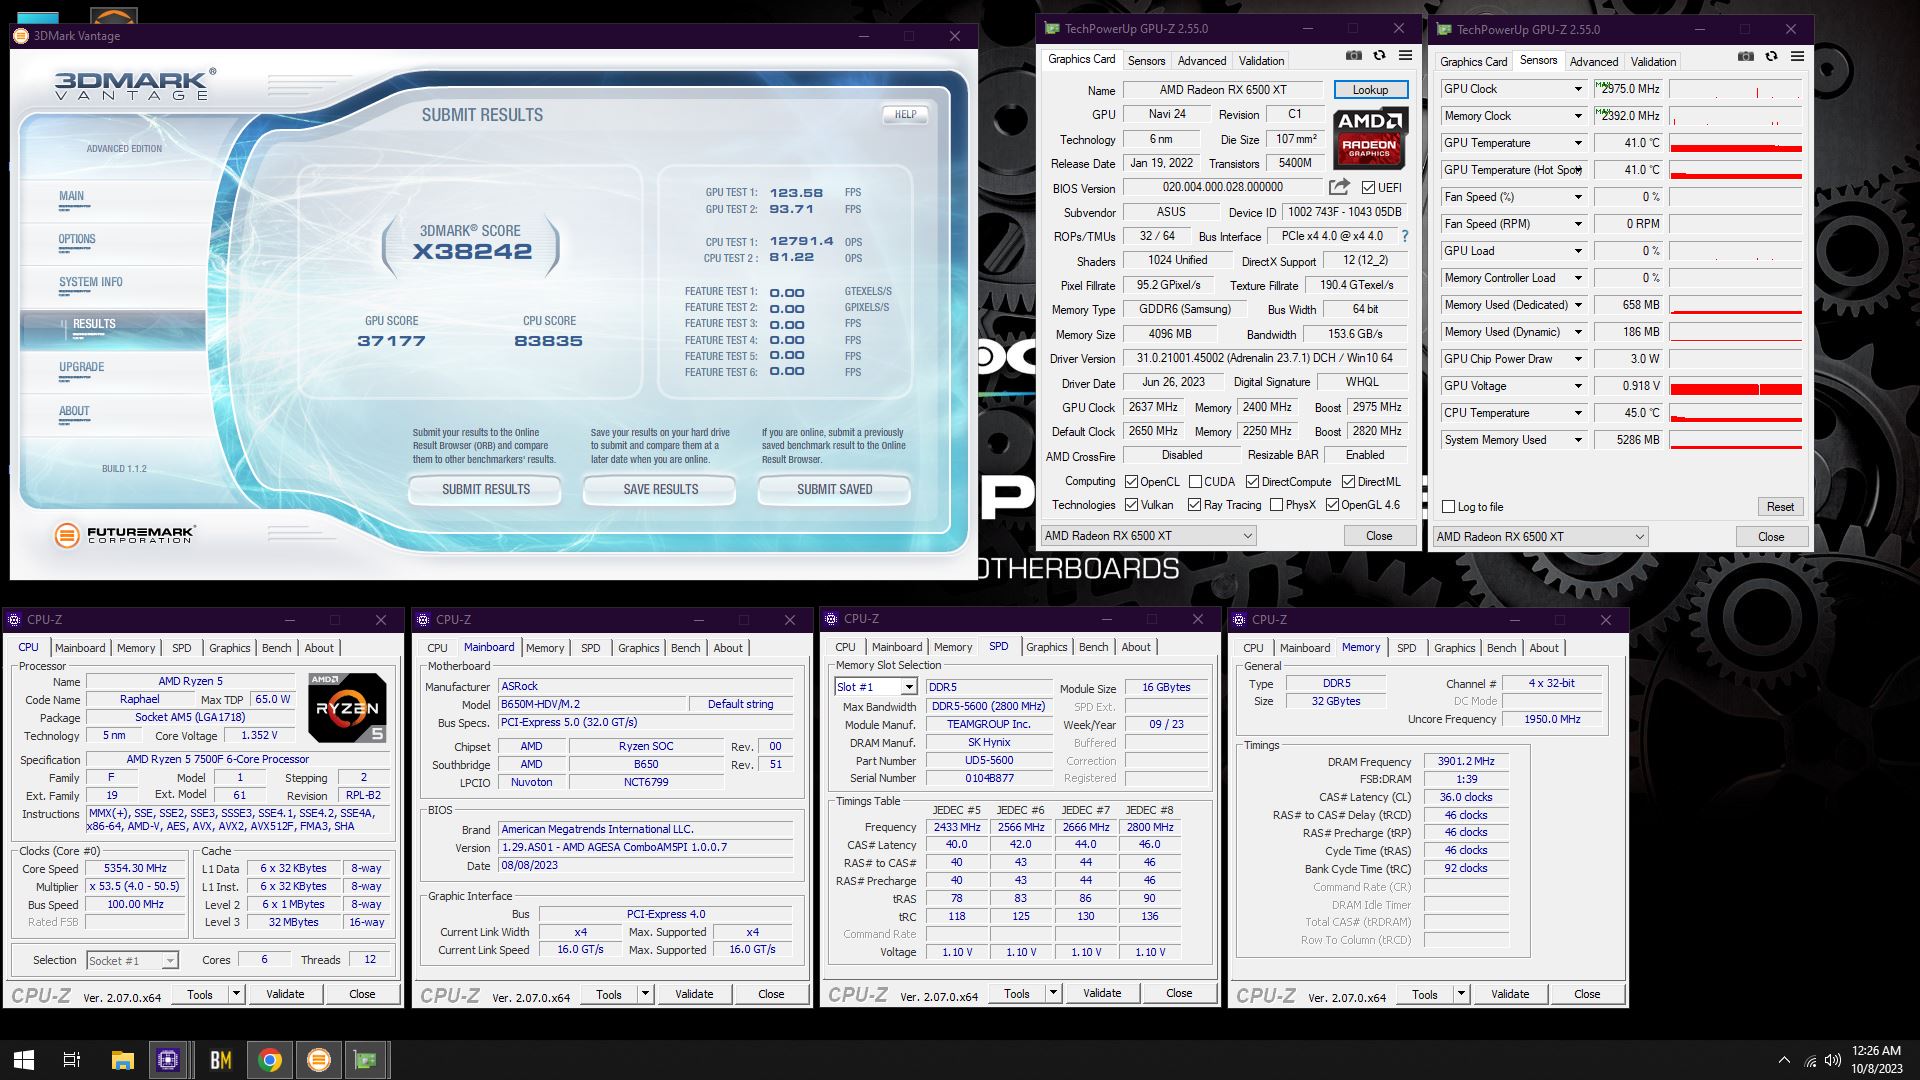Select SYSTEM INFO in 3DMark Vantage sidebar
The width and height of the screenshot is (1920, 1080).
[x=91, y=282]
